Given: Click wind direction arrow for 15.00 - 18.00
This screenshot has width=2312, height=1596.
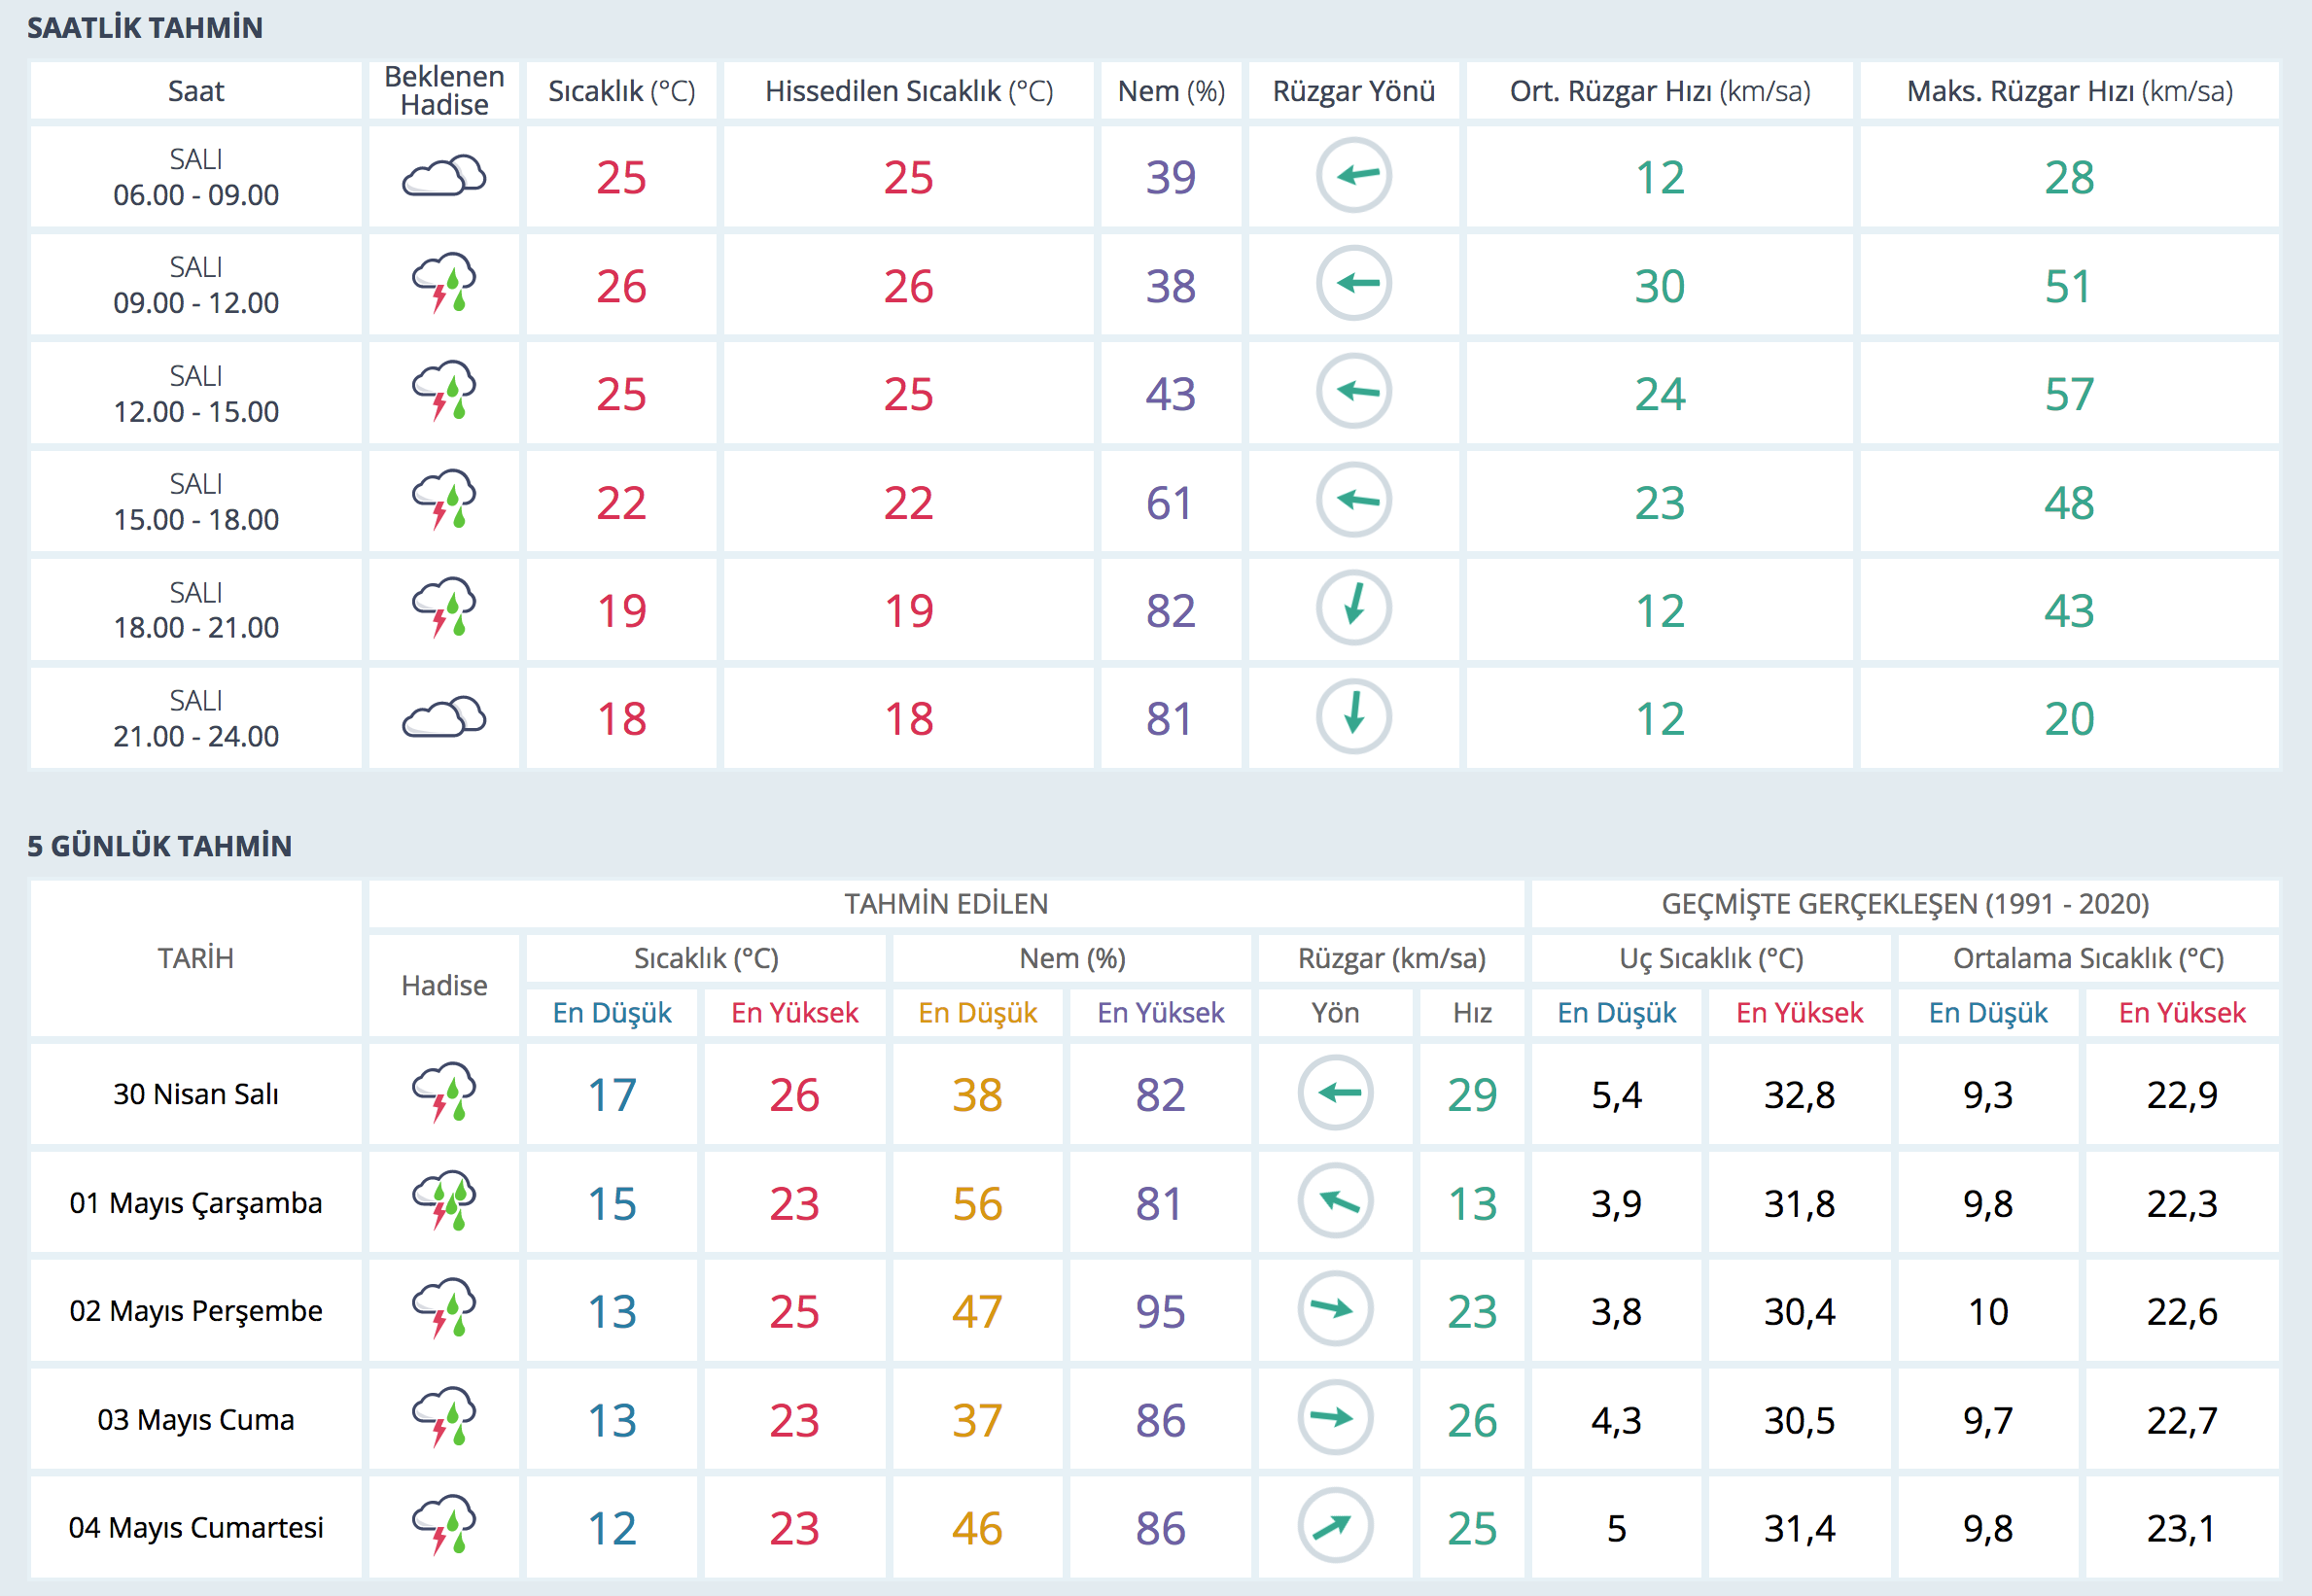Looking at the screenshot, I should (1354, 500).
